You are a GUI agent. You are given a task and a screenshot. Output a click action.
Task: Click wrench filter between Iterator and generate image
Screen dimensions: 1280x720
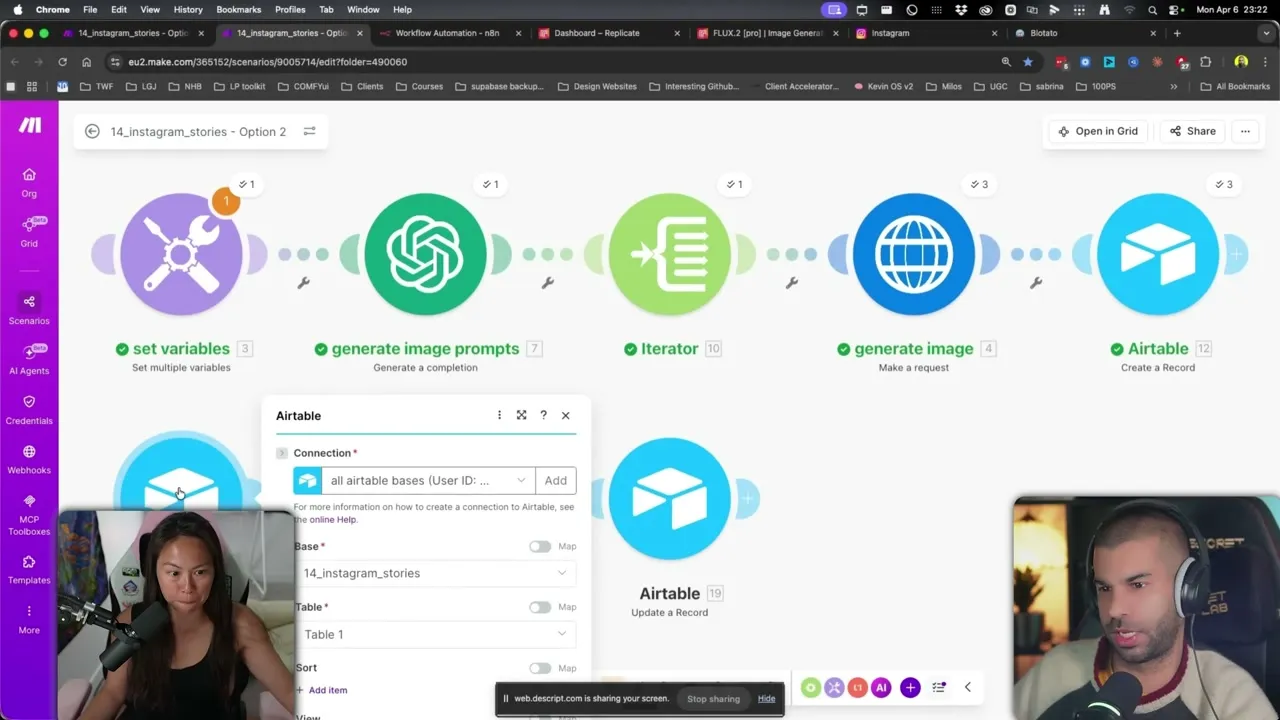[791, 283]
